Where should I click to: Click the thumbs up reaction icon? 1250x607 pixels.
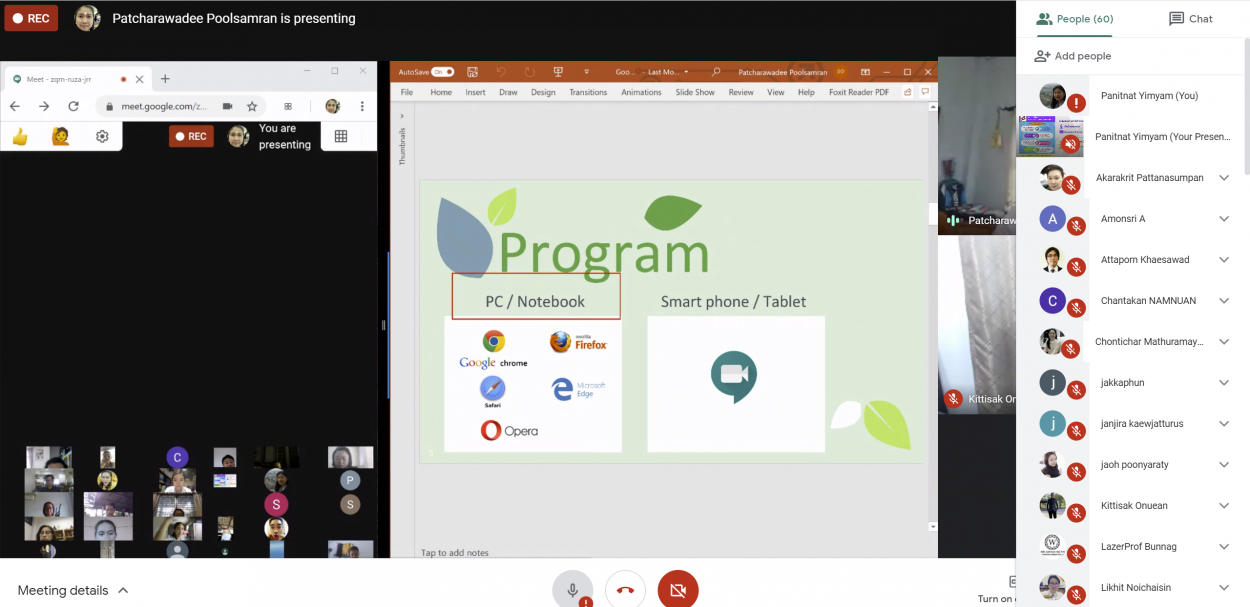[x=20, y=137]
